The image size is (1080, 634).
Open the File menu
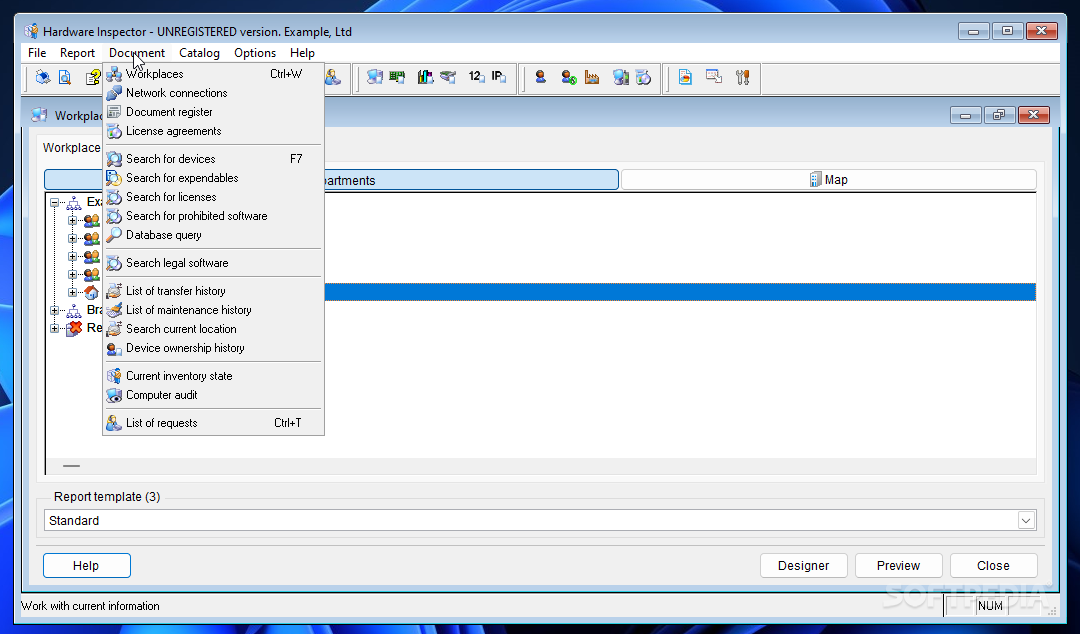tap(37, 53)
